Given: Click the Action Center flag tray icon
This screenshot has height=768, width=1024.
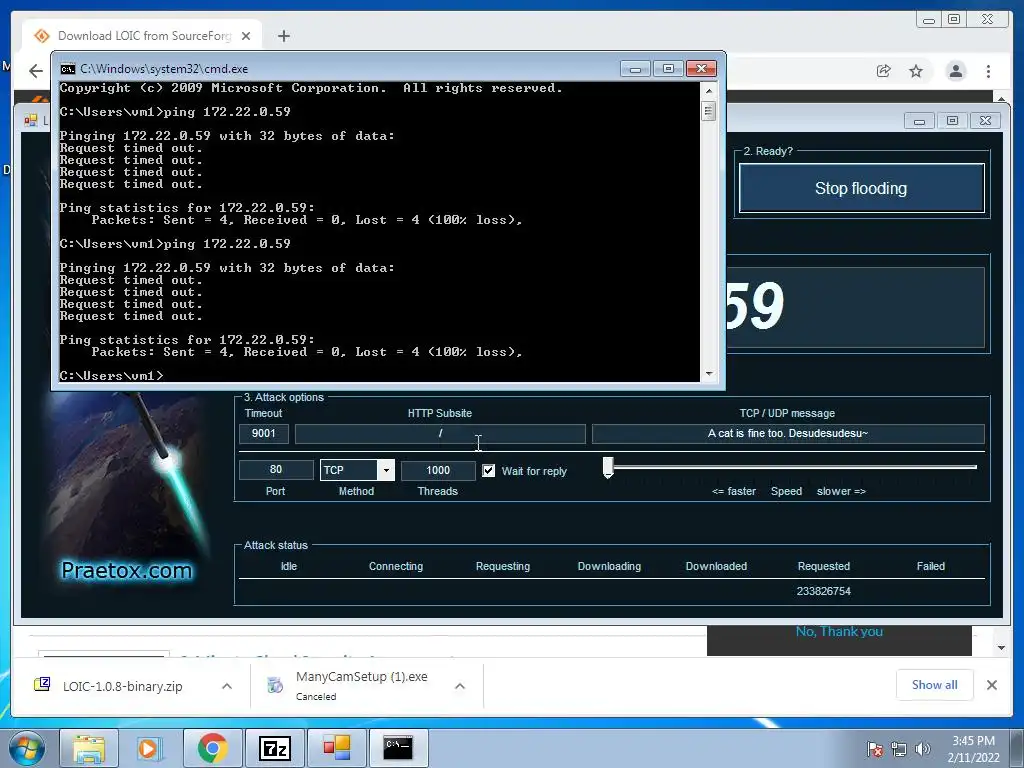Looking at the screenshot, I should pos(874,750).
